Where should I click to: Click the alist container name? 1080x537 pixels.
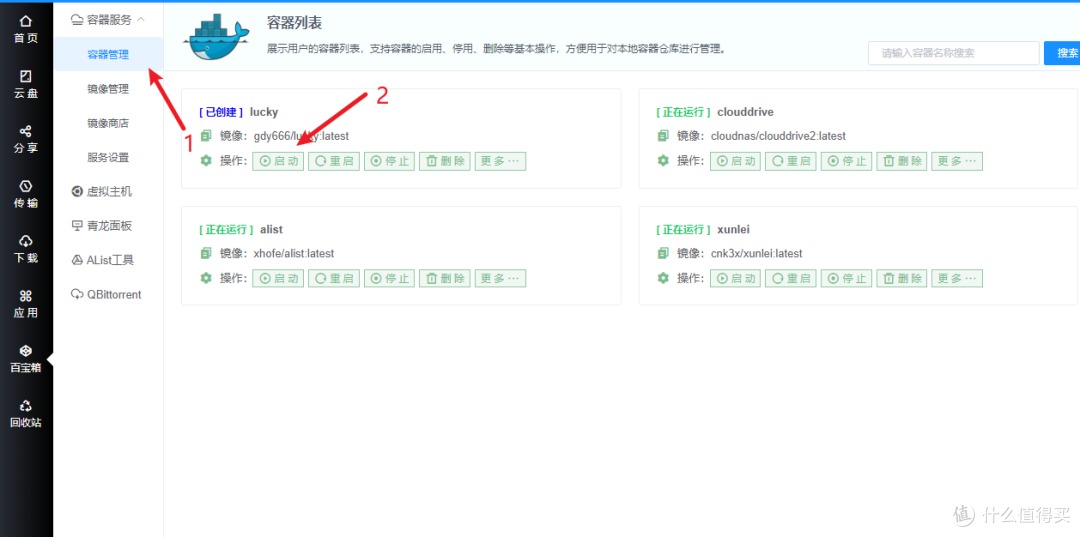click(269, 229)
